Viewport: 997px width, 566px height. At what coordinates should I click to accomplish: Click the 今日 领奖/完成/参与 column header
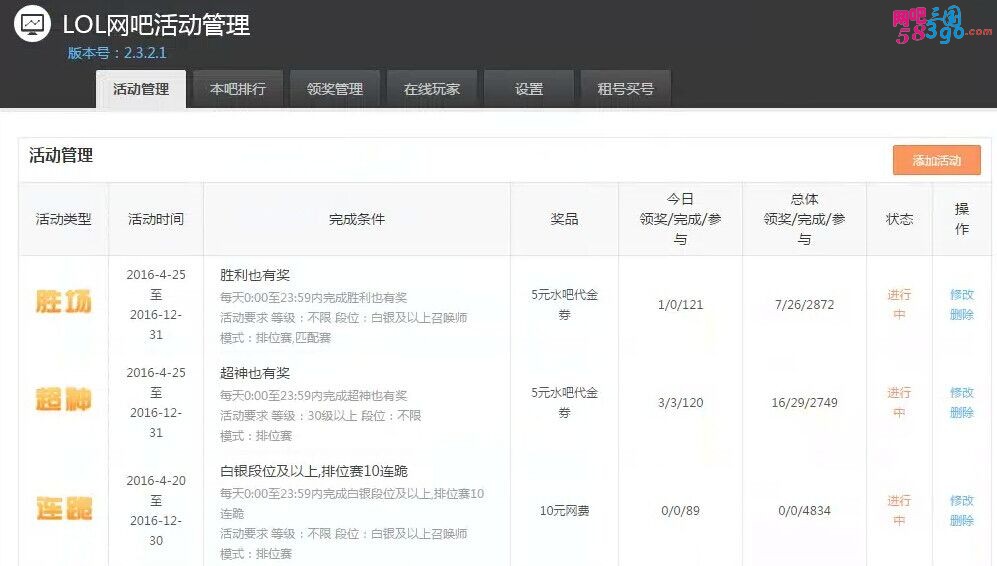[x=680, y=219]
